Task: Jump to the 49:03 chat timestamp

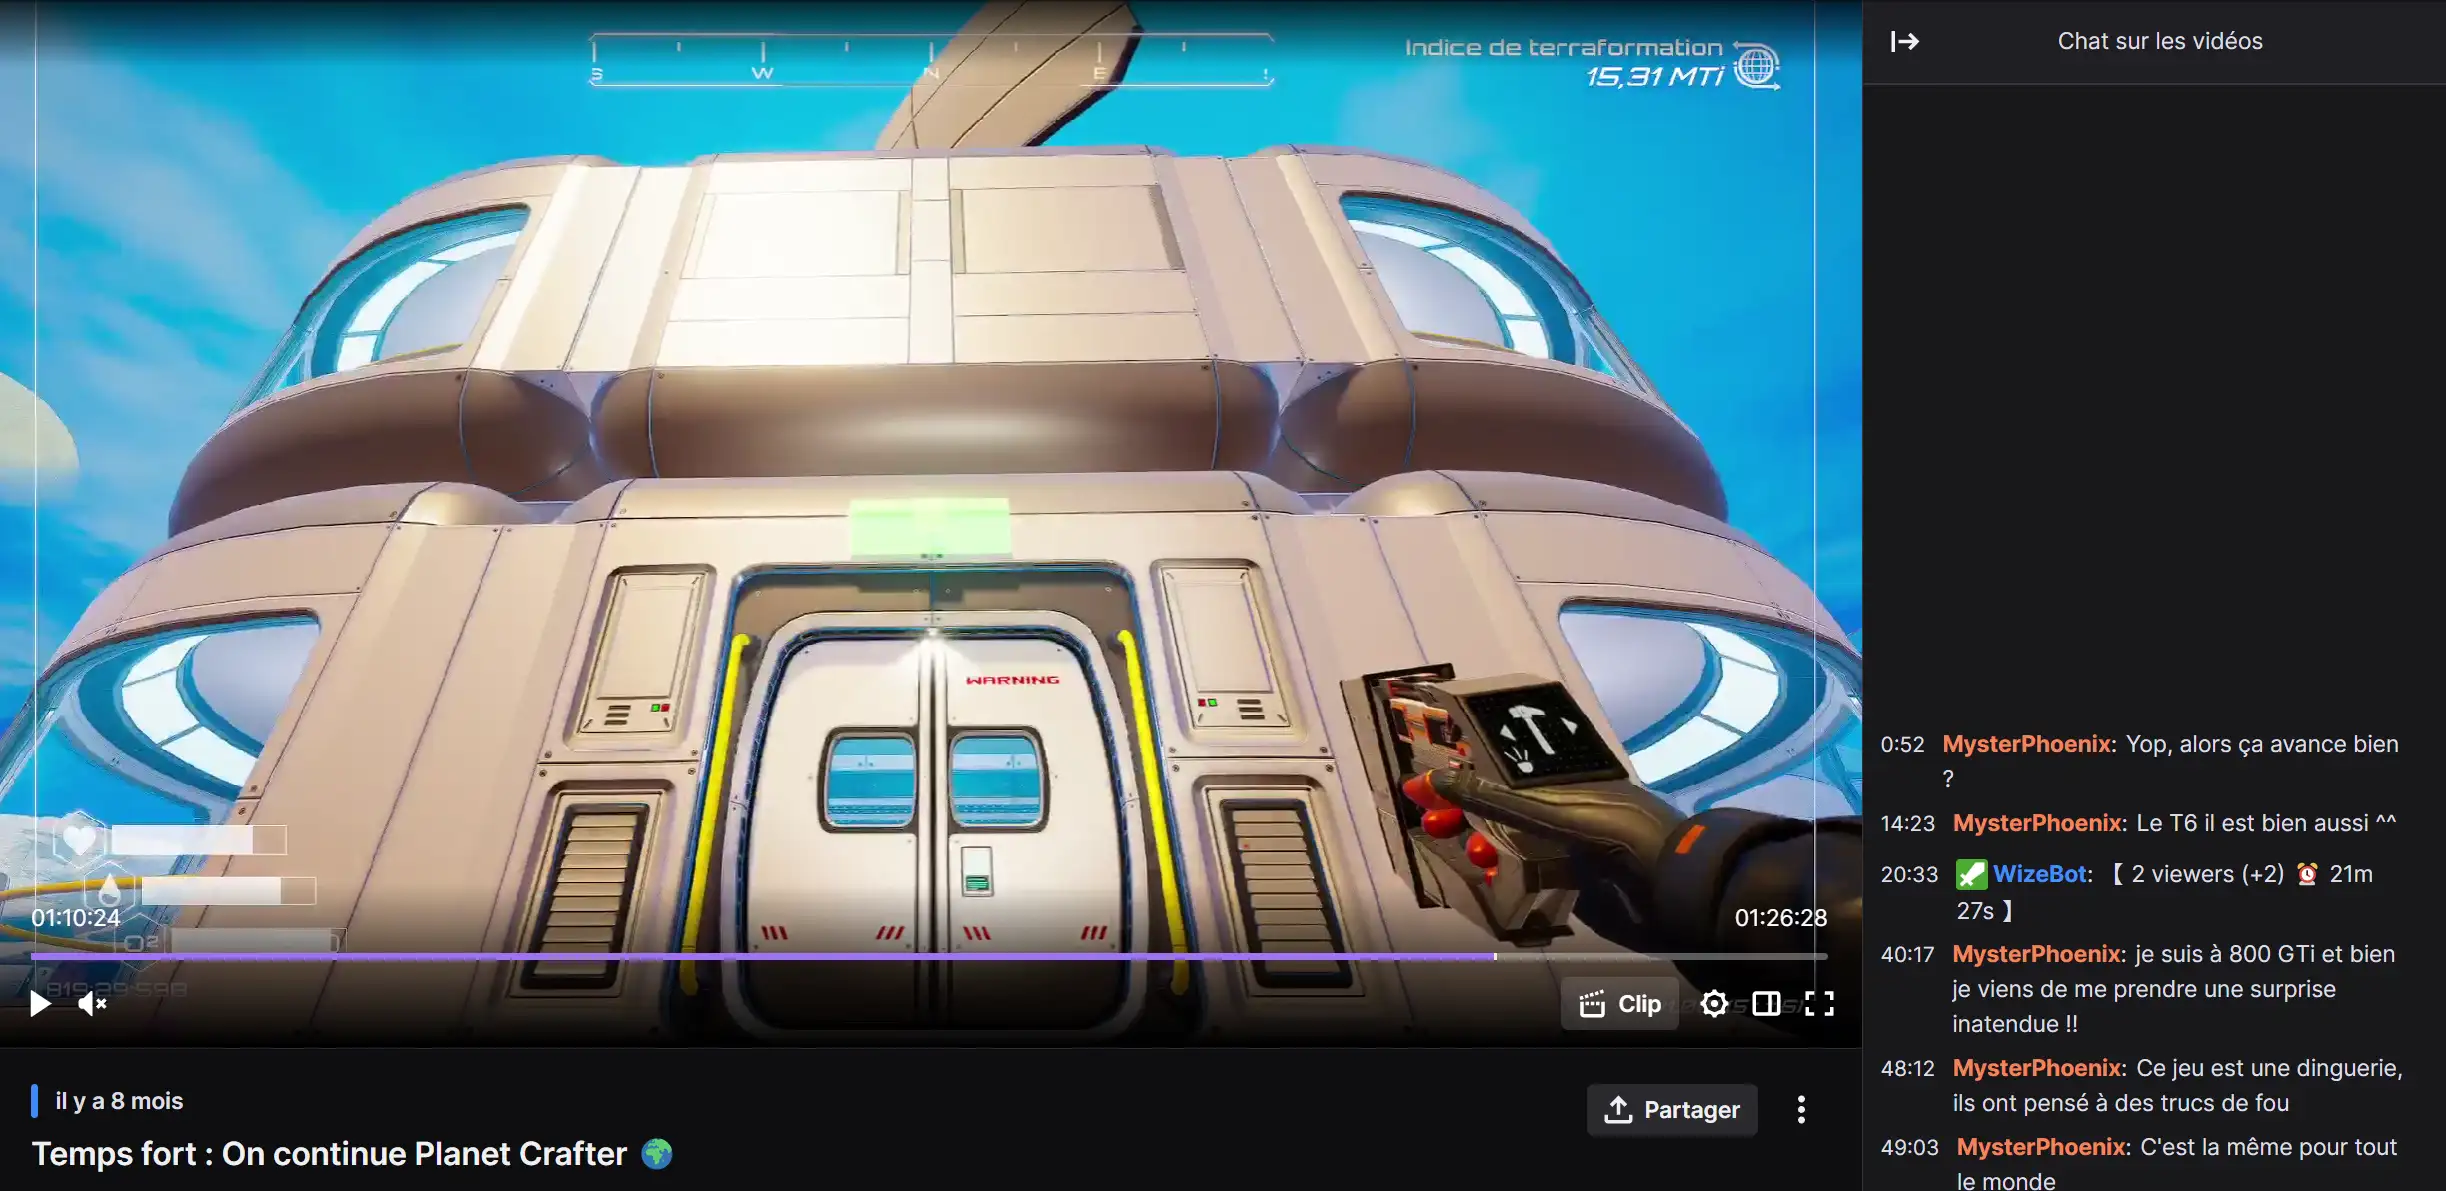Action: [1909, 1147]
